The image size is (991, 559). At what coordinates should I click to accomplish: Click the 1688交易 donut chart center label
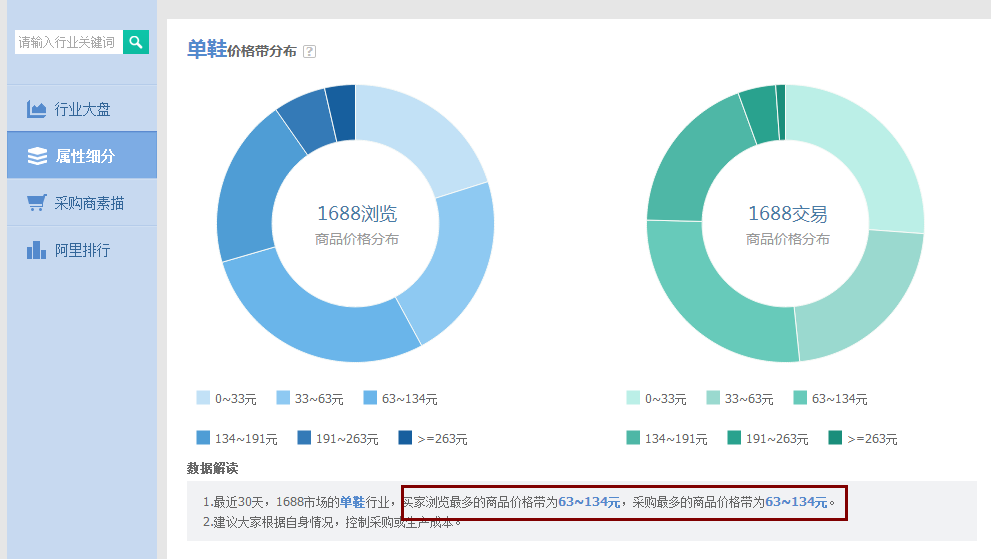point(787,214)
